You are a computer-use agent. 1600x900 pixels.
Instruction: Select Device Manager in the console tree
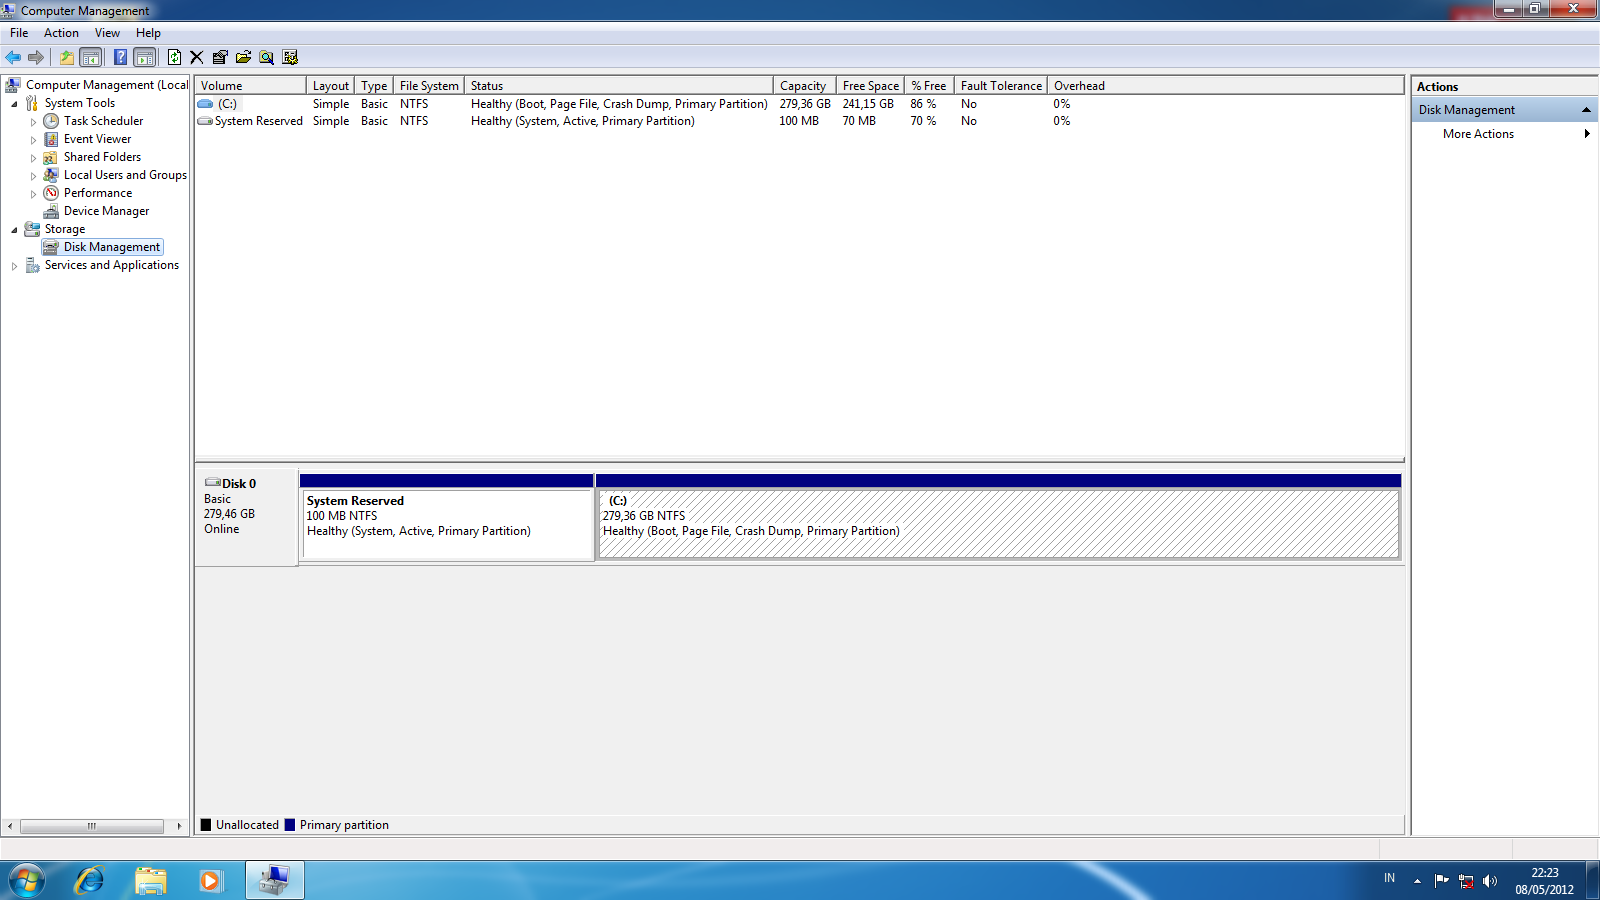[106, 211]
